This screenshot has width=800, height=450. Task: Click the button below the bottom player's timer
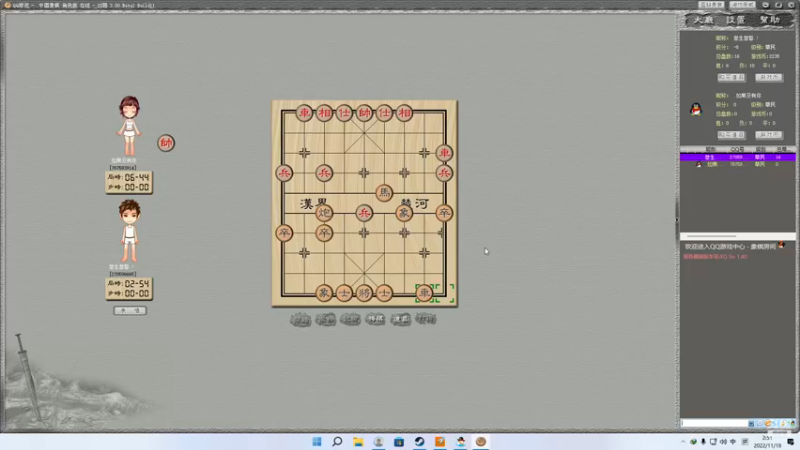coord(130,311)
